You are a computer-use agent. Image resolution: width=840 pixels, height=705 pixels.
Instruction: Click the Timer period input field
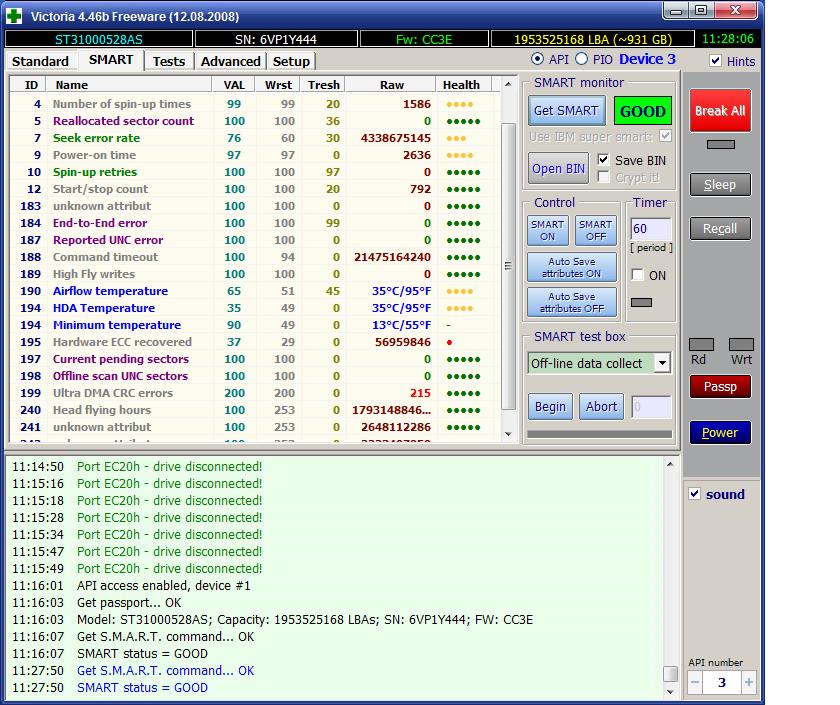click(650, 229)
